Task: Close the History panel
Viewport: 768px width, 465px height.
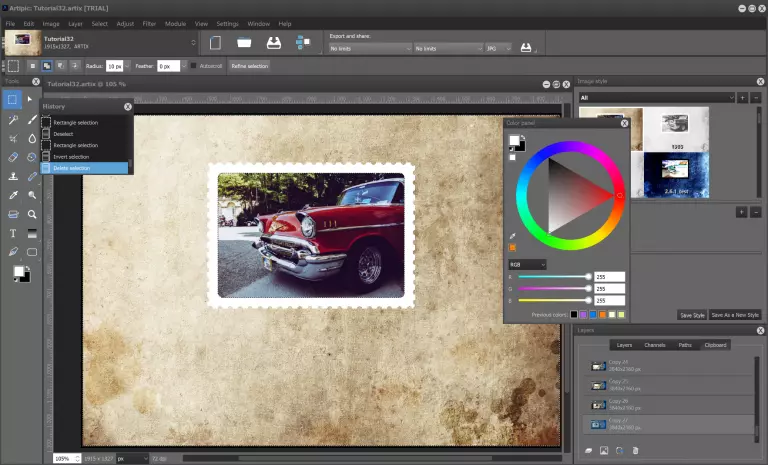Action: pos(128,106)
